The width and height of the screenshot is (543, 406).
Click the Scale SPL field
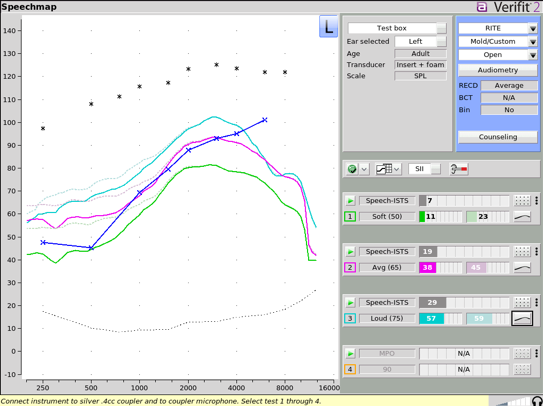420,76
